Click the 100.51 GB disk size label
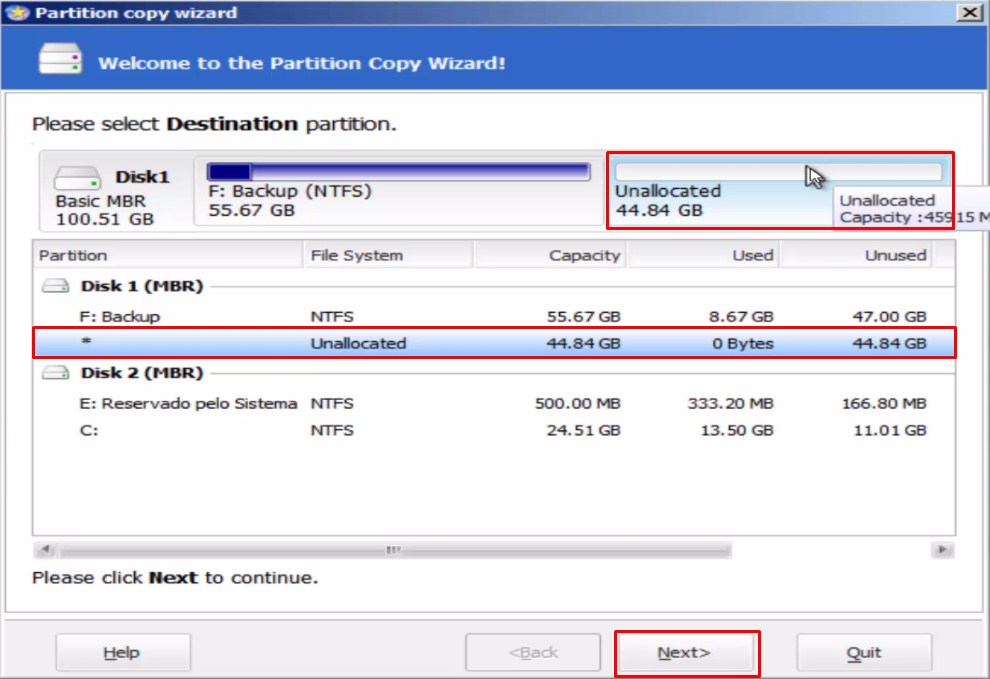 pyautogui.click(x=105, y=219)
